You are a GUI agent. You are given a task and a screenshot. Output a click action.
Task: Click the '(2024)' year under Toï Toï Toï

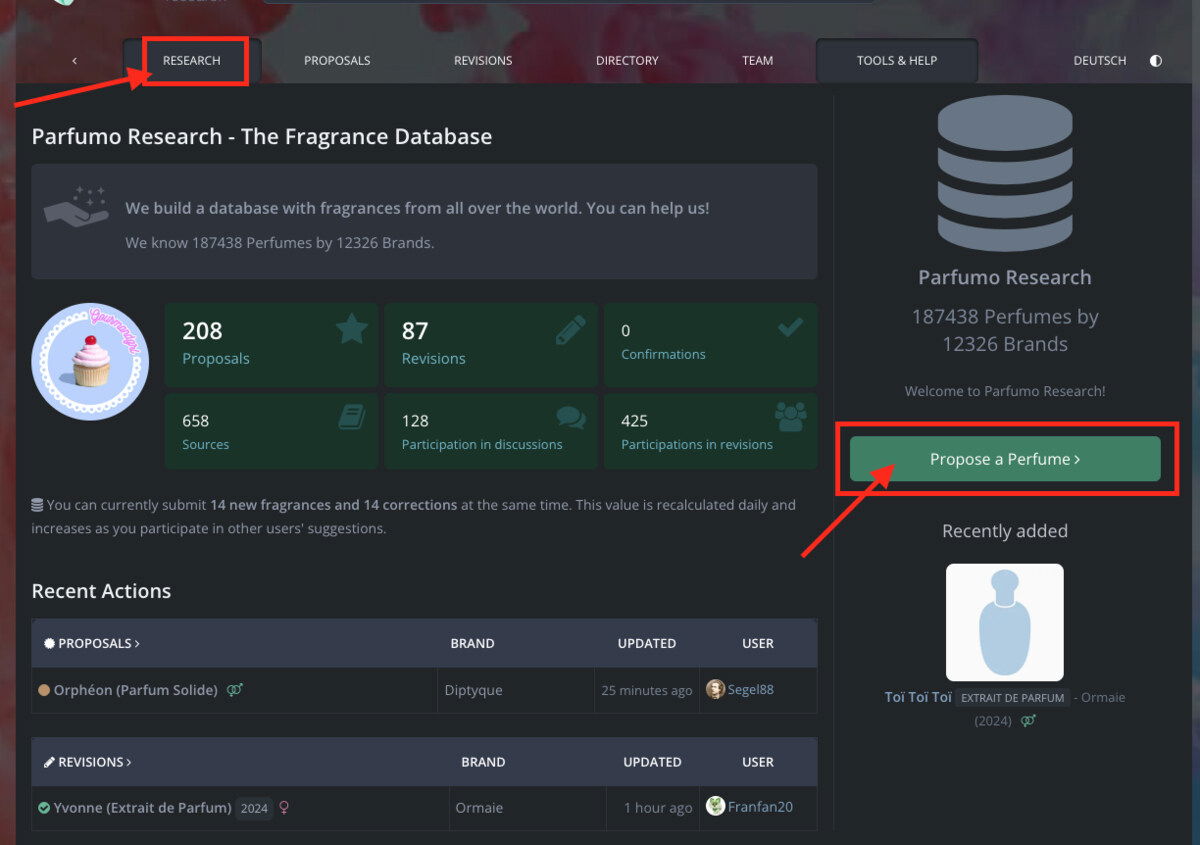(993, 721)
